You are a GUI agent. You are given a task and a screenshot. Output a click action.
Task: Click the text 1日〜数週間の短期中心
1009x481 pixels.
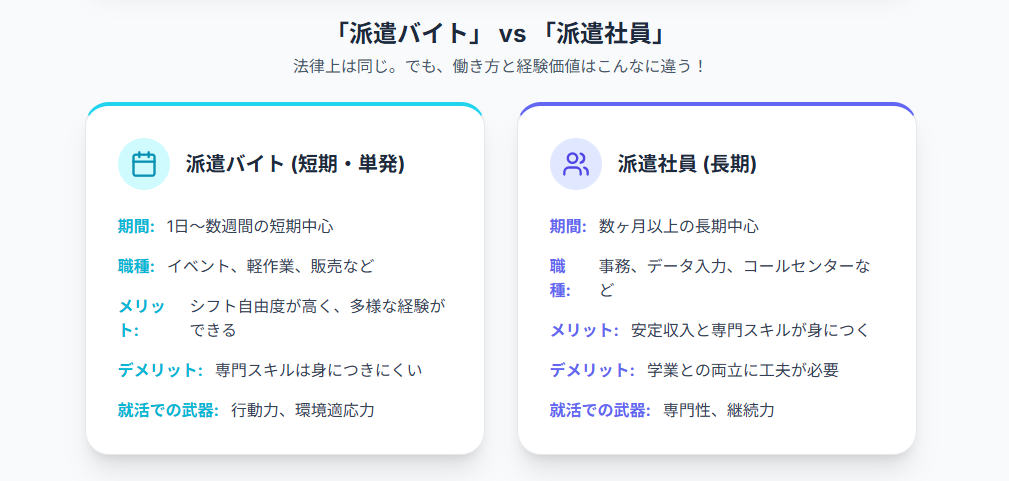[249, 226]
